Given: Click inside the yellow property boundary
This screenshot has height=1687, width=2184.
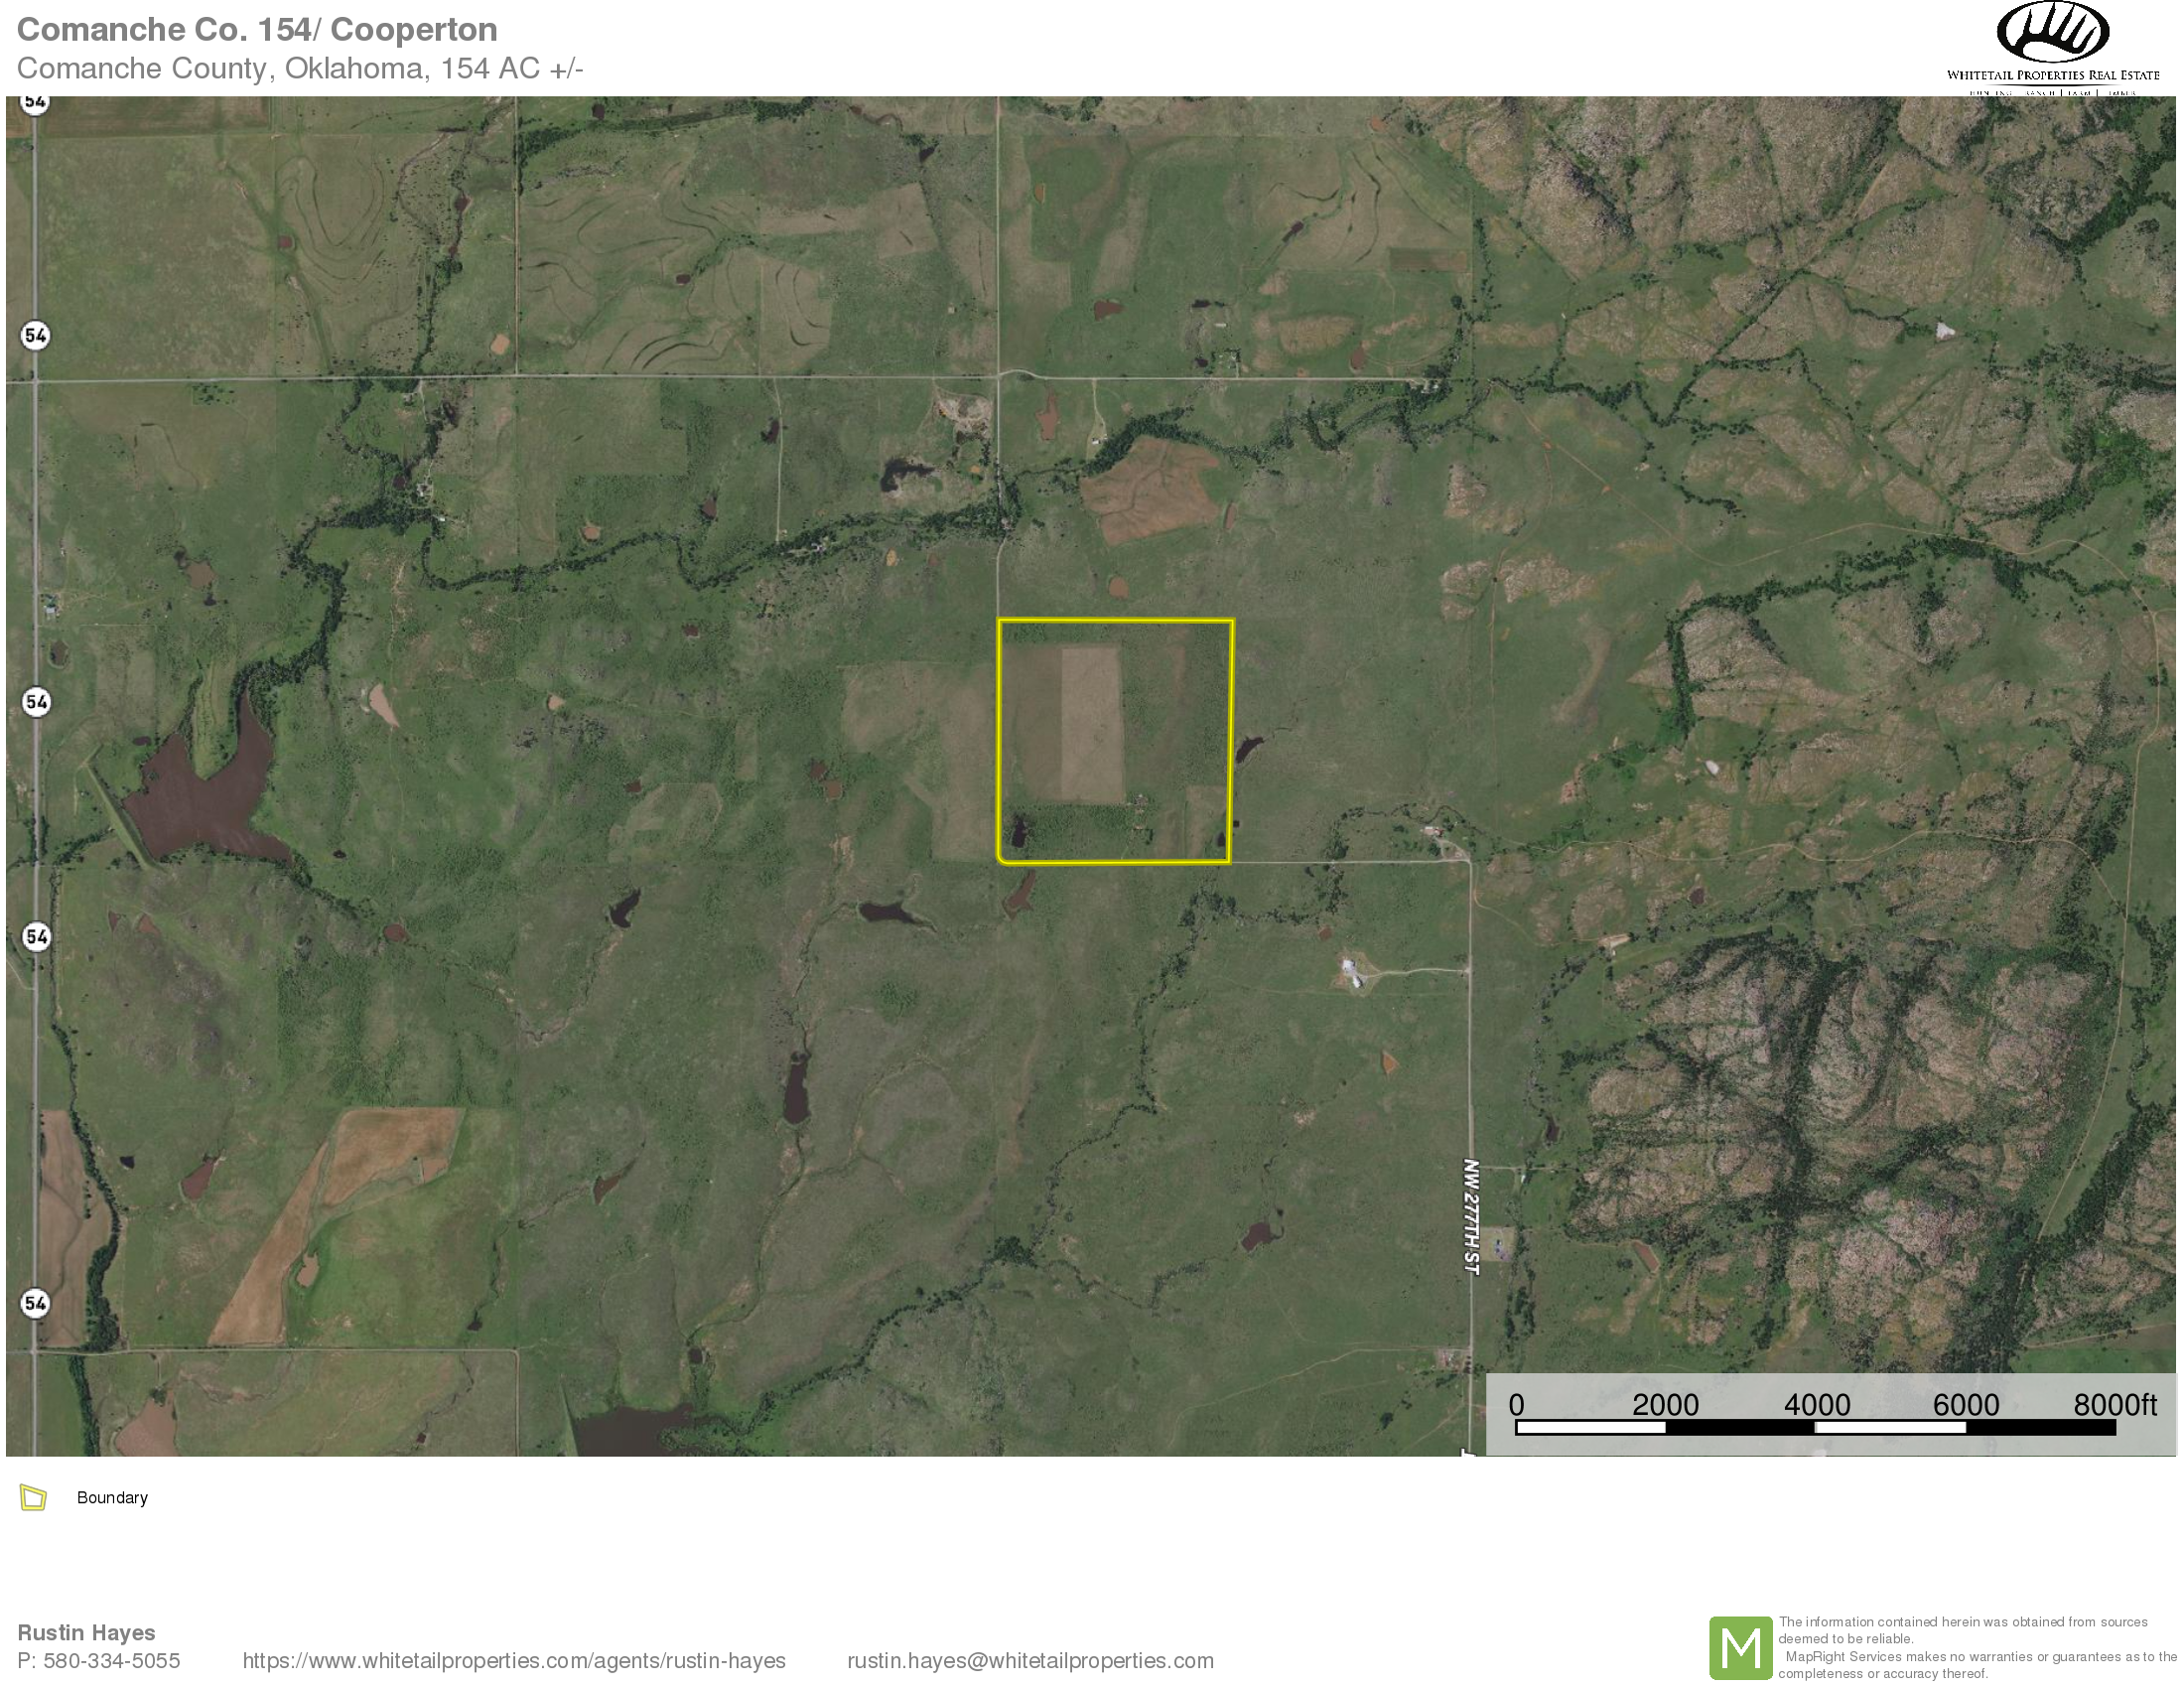Looking at the screenshot, I should tap(1115, 741).
